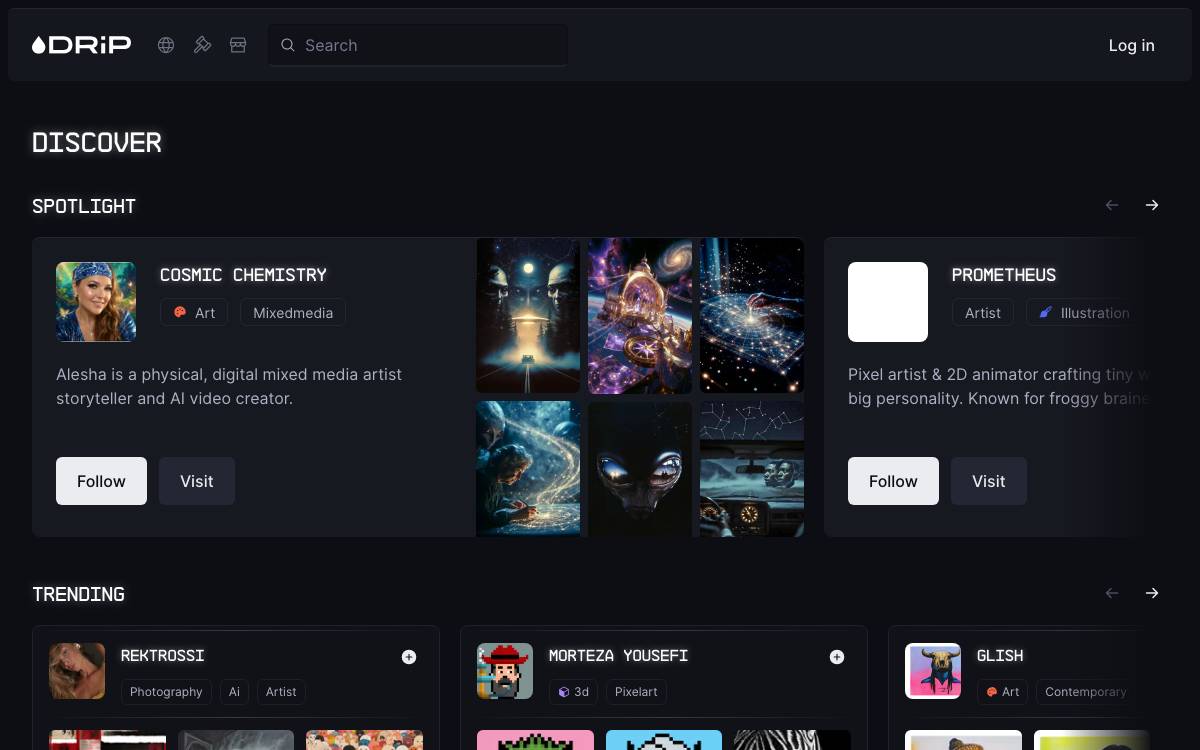1200x750 pixels.
Task: Open the car dashboard constellation artwork
Action: (752, 469)
